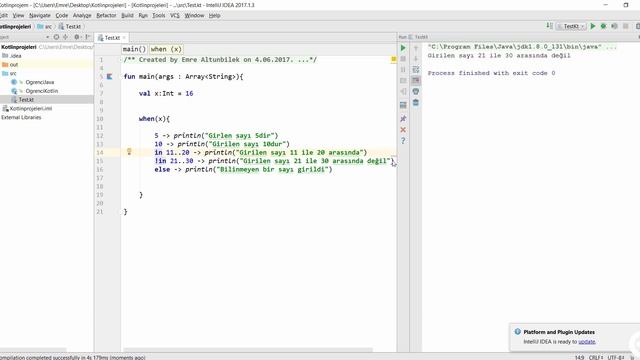Screen dimensions: 640x360
Task: Print the console output icon
Action: [416, 91]
